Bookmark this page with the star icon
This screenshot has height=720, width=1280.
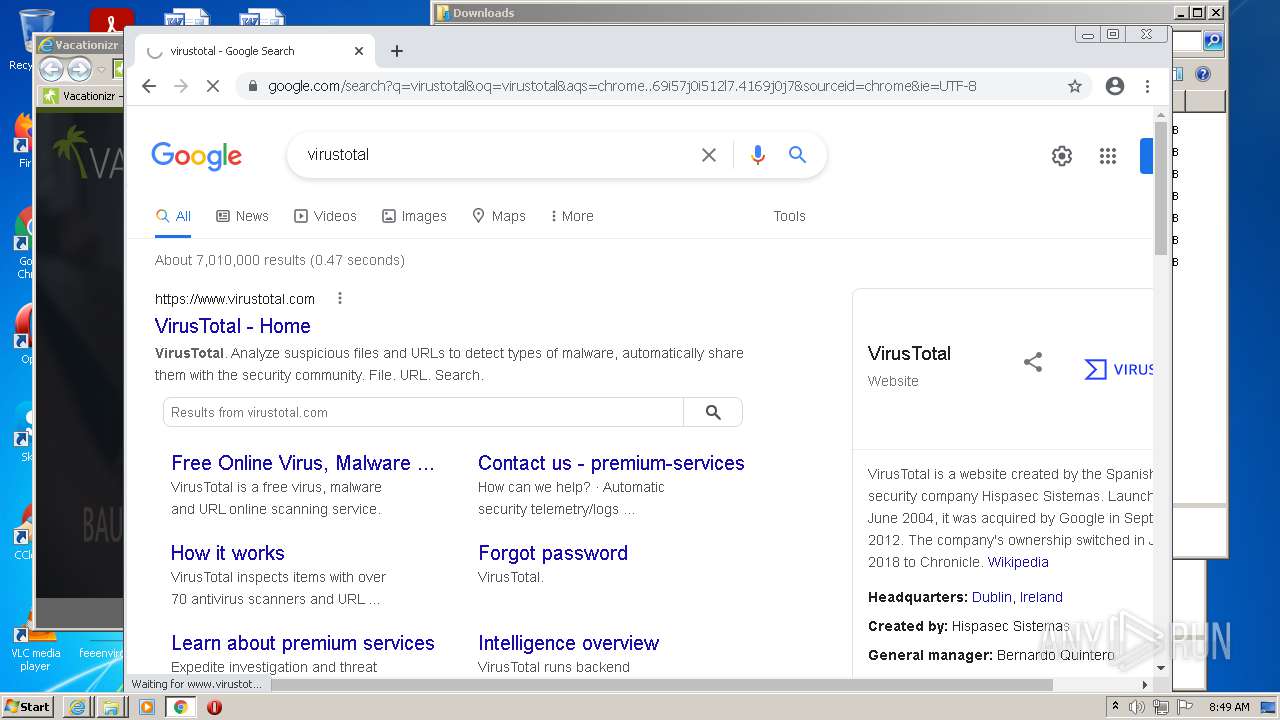1075,86
